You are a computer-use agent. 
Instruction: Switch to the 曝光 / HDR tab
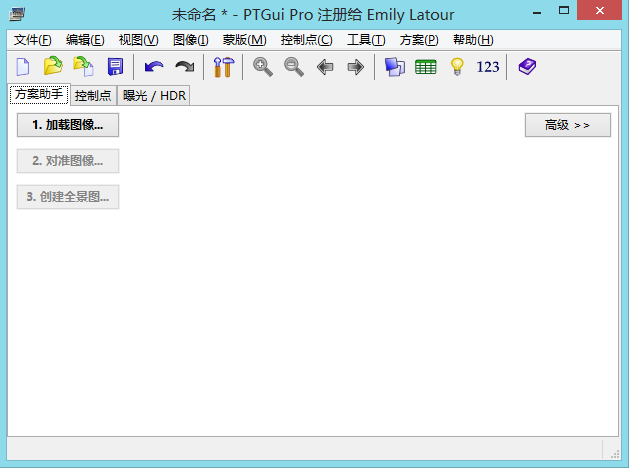(x=154, y=95)
